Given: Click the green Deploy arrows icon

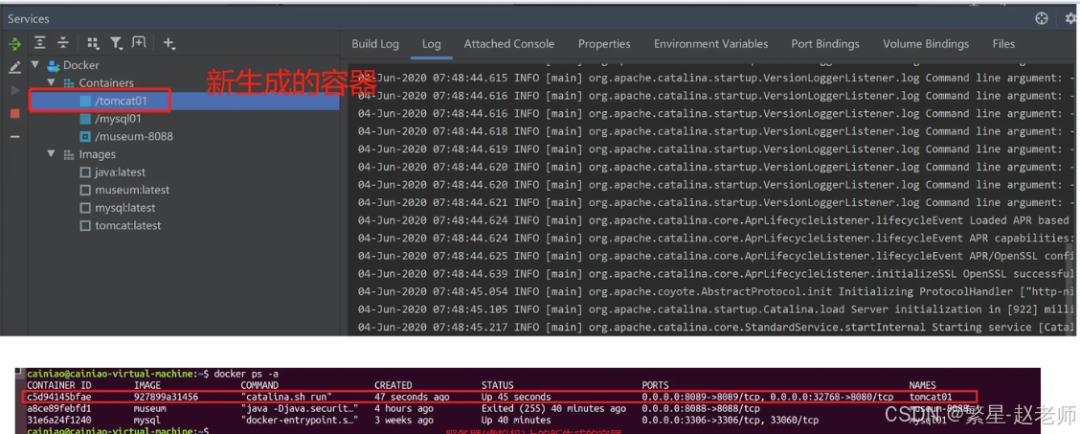Looking at the screenshot, I should coord(14,44).
